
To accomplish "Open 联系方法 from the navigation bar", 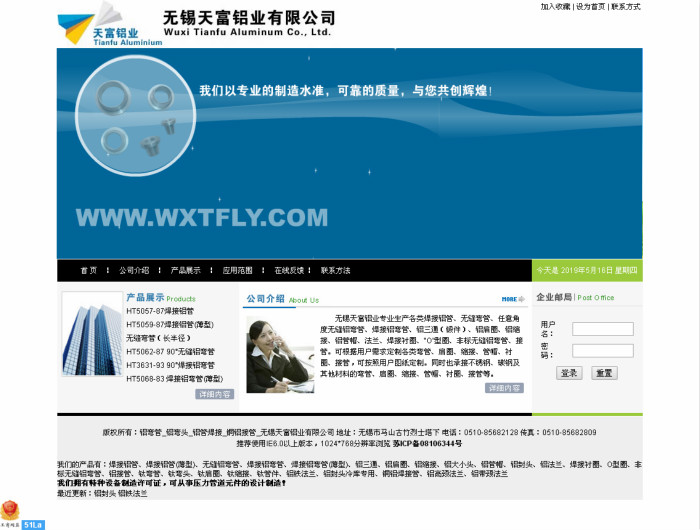I will (x=336, y=270).
